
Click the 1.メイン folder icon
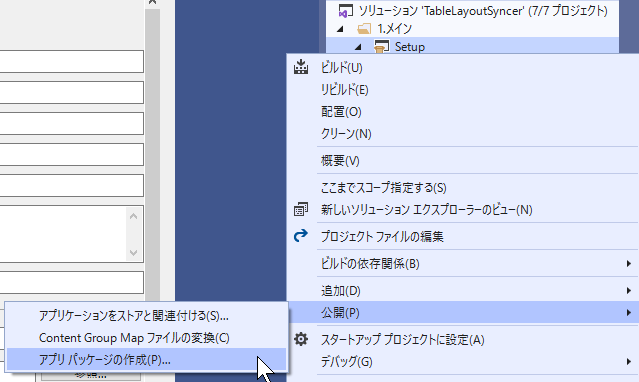(364, 29)
